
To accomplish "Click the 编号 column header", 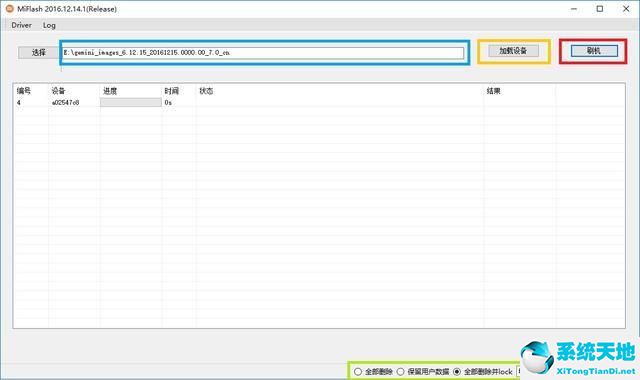I will [x=24, y=91].
